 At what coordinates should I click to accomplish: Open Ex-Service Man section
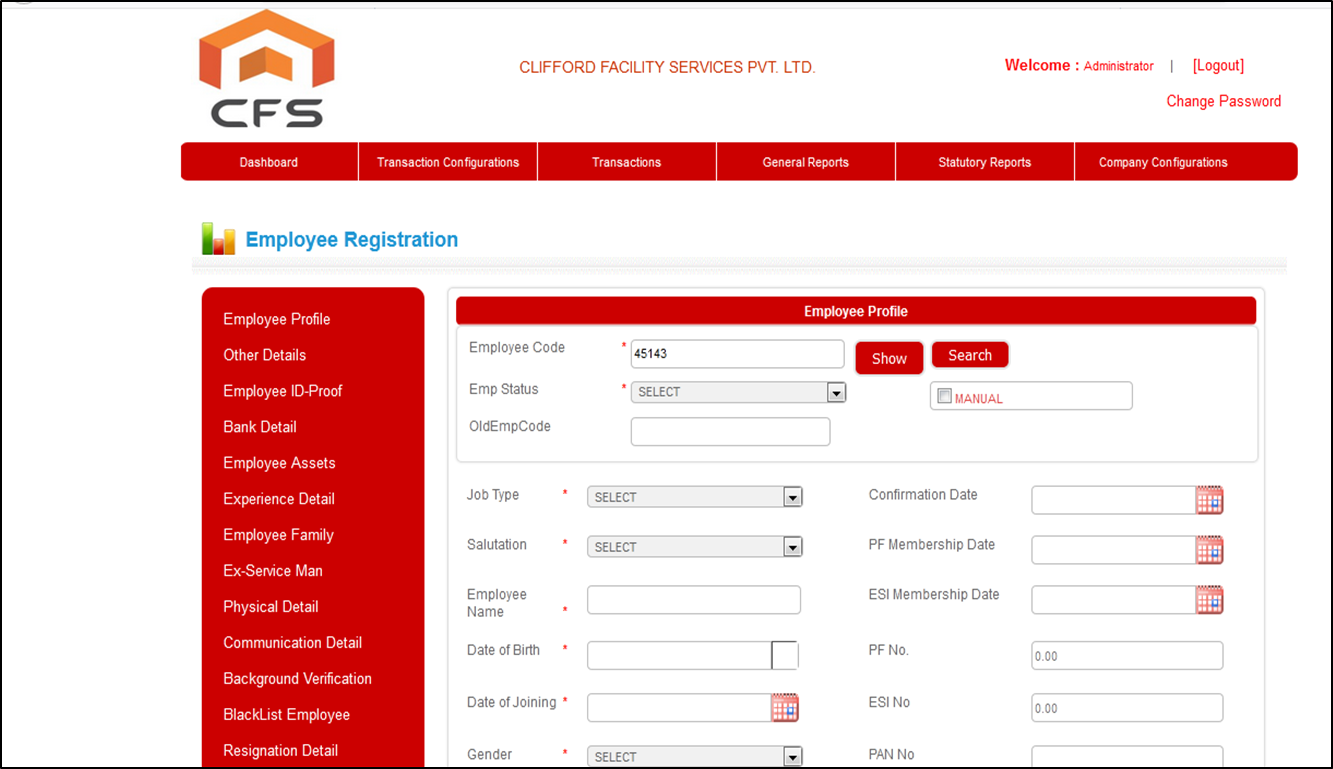point(273,571)
